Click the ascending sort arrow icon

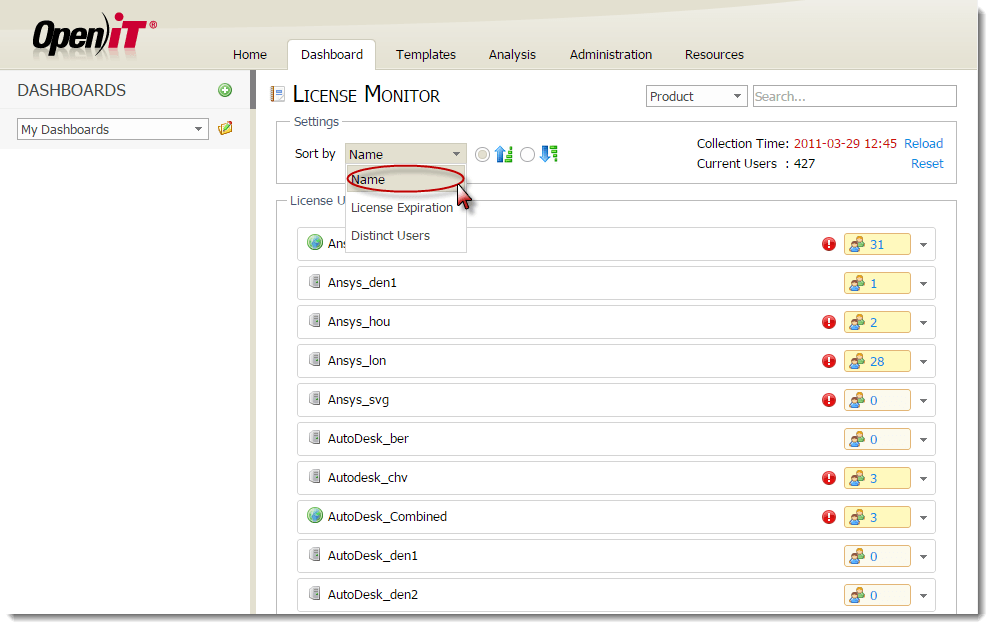point(504,154)
